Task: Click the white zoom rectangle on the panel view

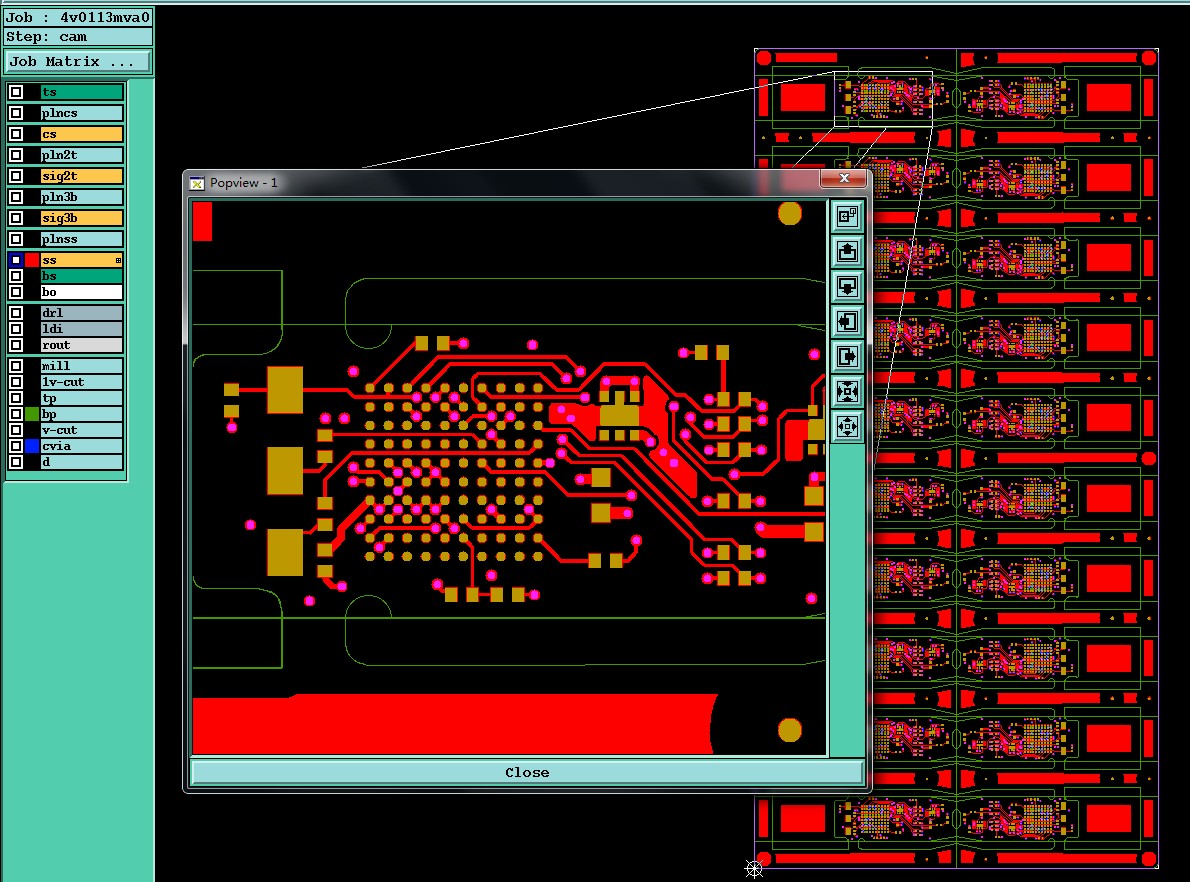Action: 883,99
